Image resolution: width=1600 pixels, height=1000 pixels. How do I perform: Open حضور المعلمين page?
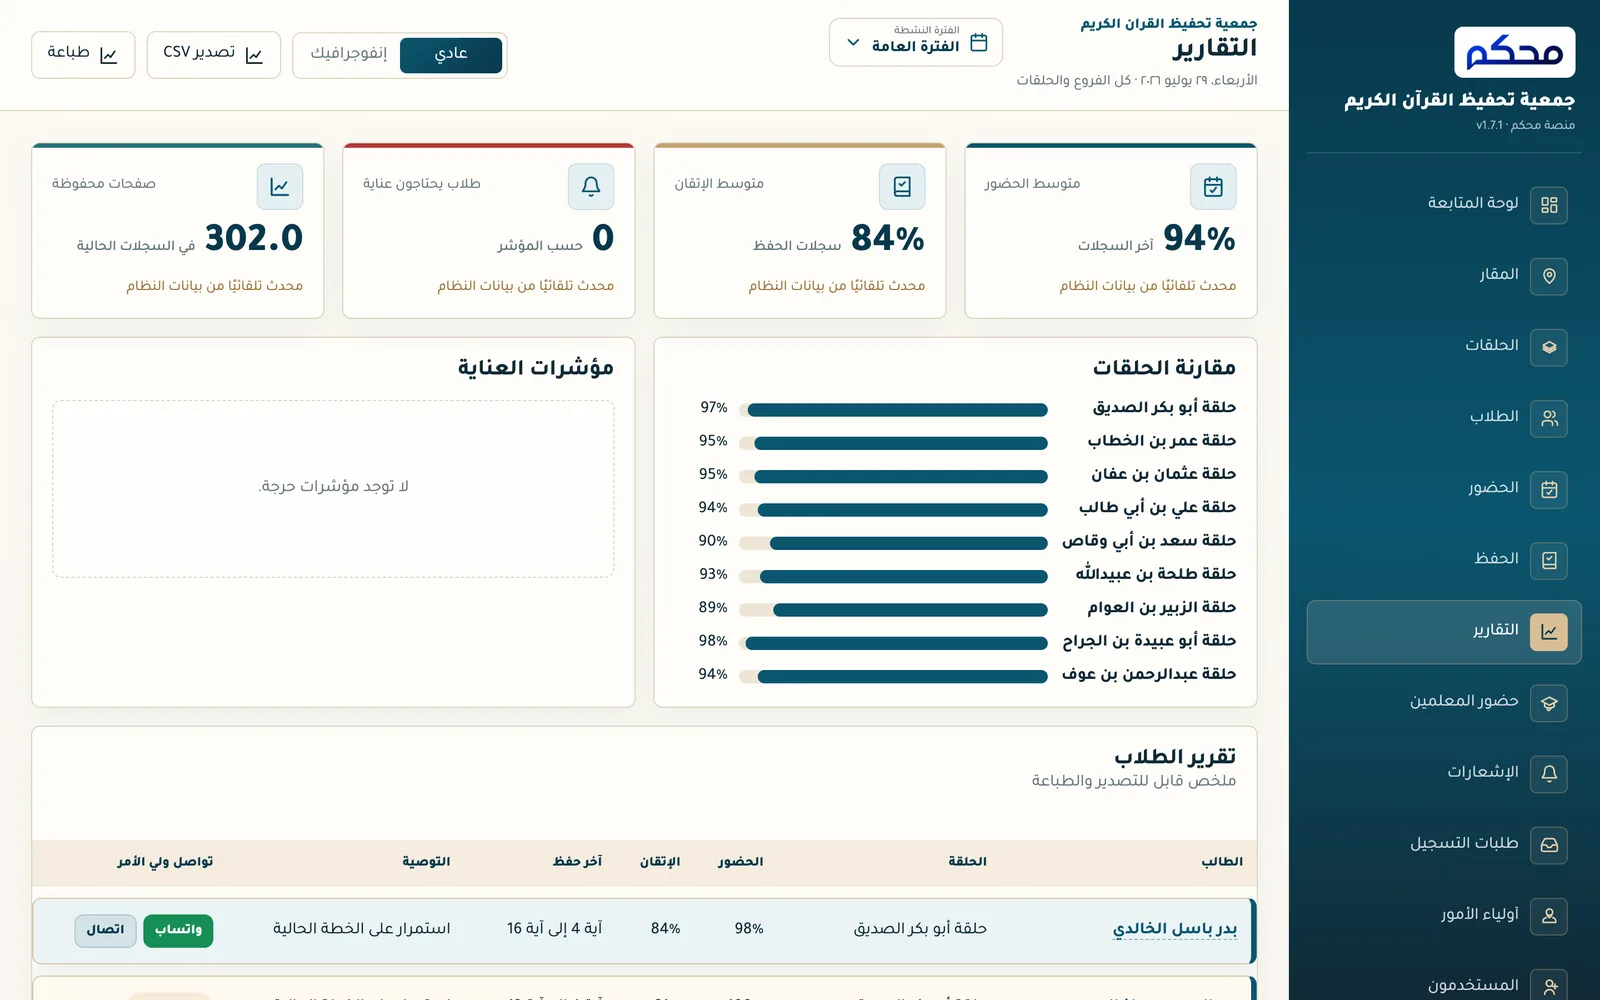coord(1444,703)
